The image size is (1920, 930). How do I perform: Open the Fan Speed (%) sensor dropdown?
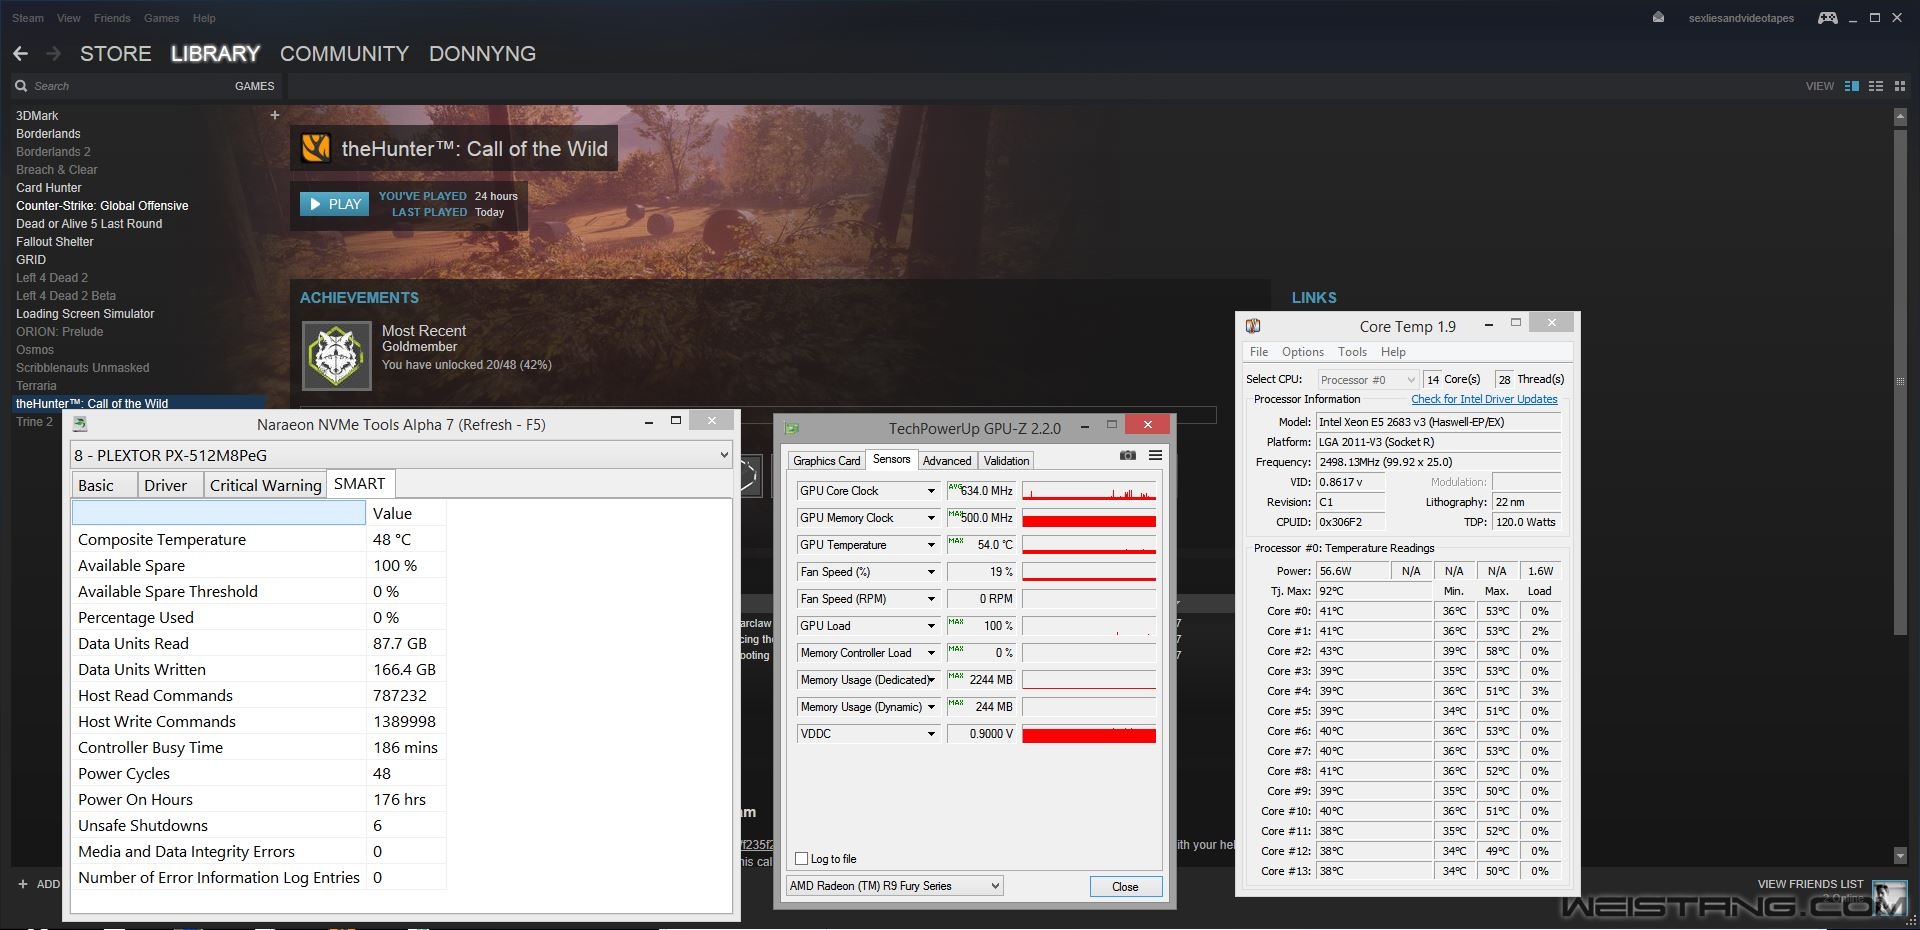931,572
